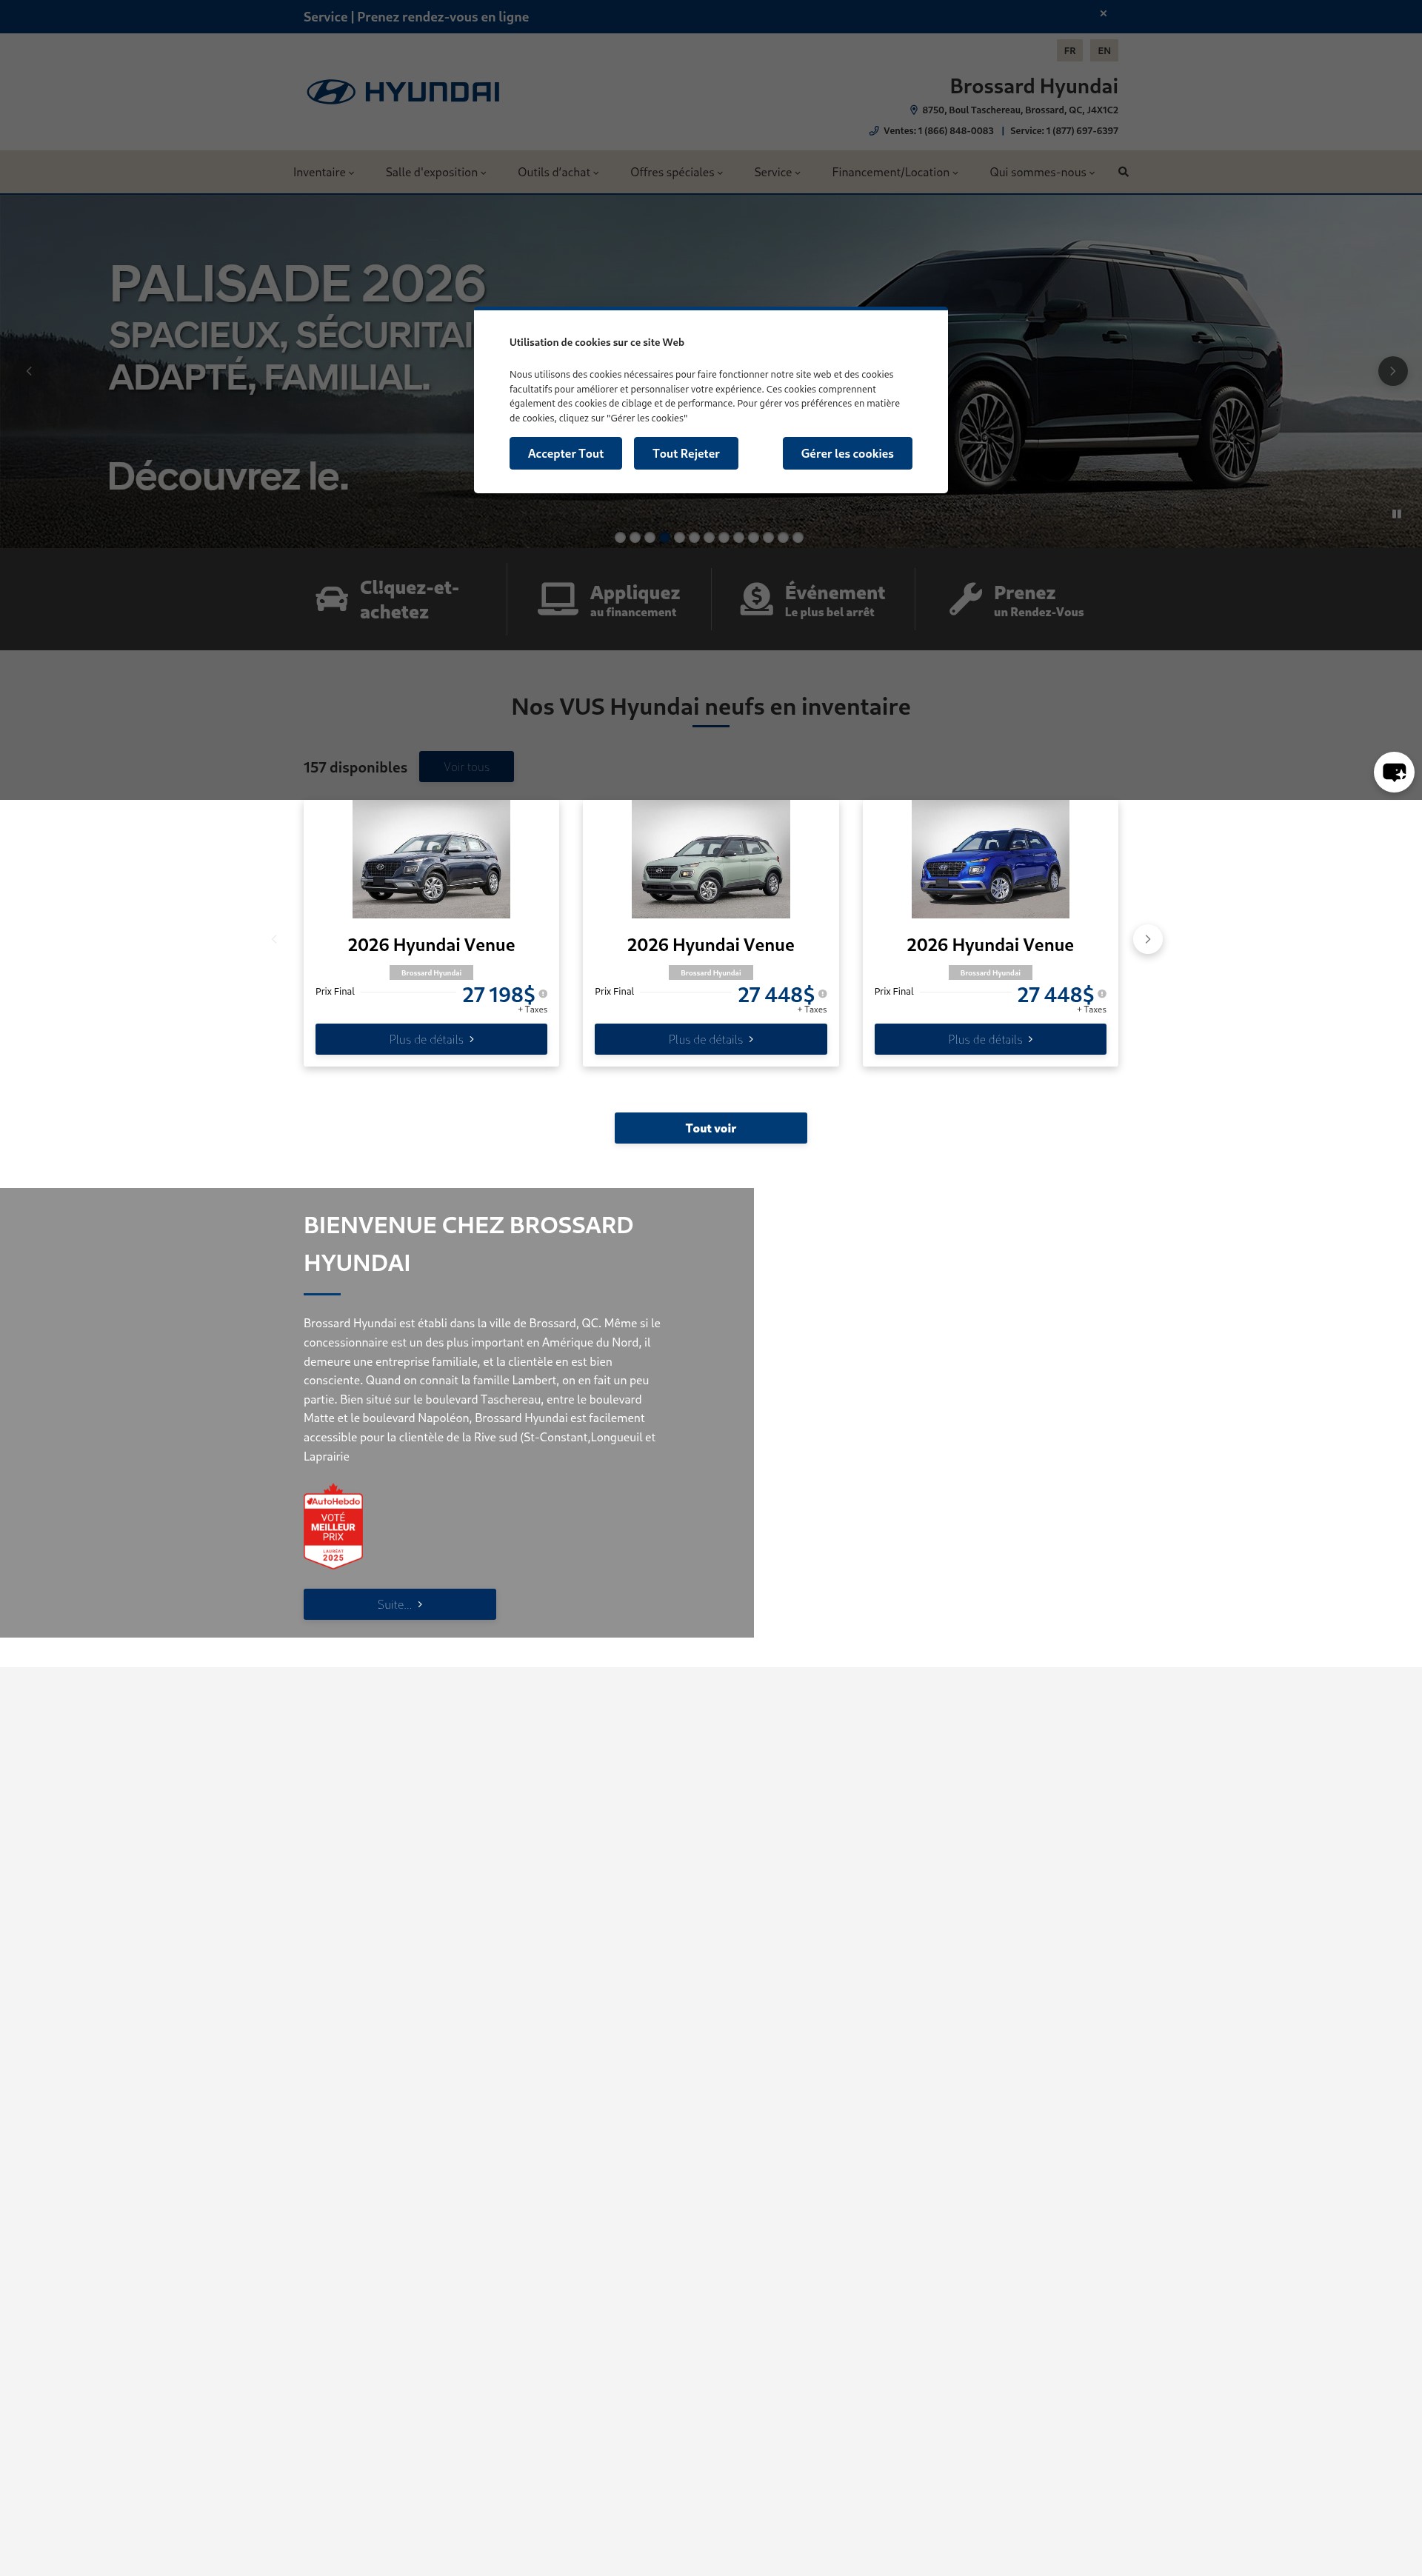The width and height of the screenshot is (1422, 2576).
Task: Open the Qui sommes-nous dropdown
Action: pos(1042,172)
